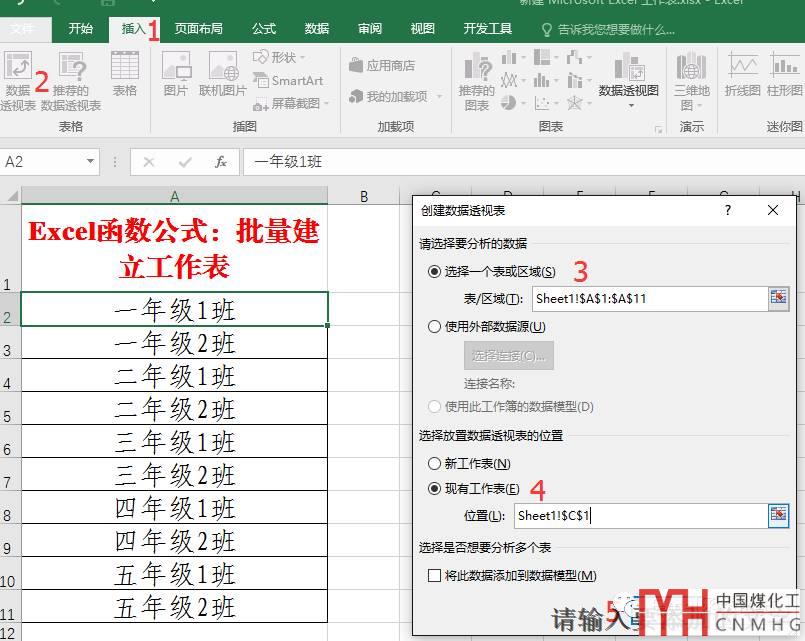Click the insert function fx icon

pyautogui.click(x=221, y=162)
